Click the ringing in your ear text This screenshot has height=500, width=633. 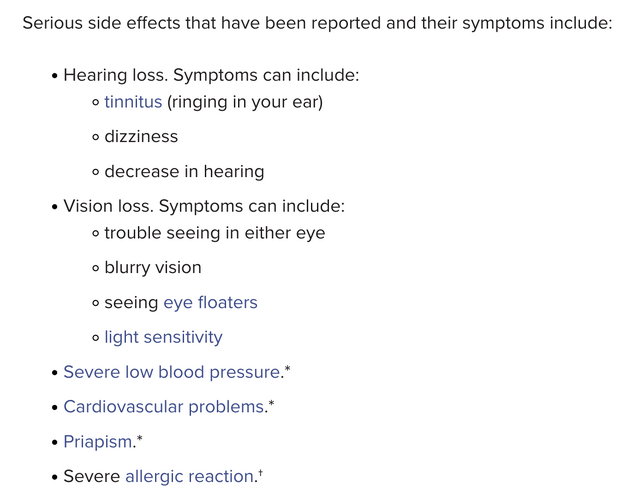coord(245,102)
